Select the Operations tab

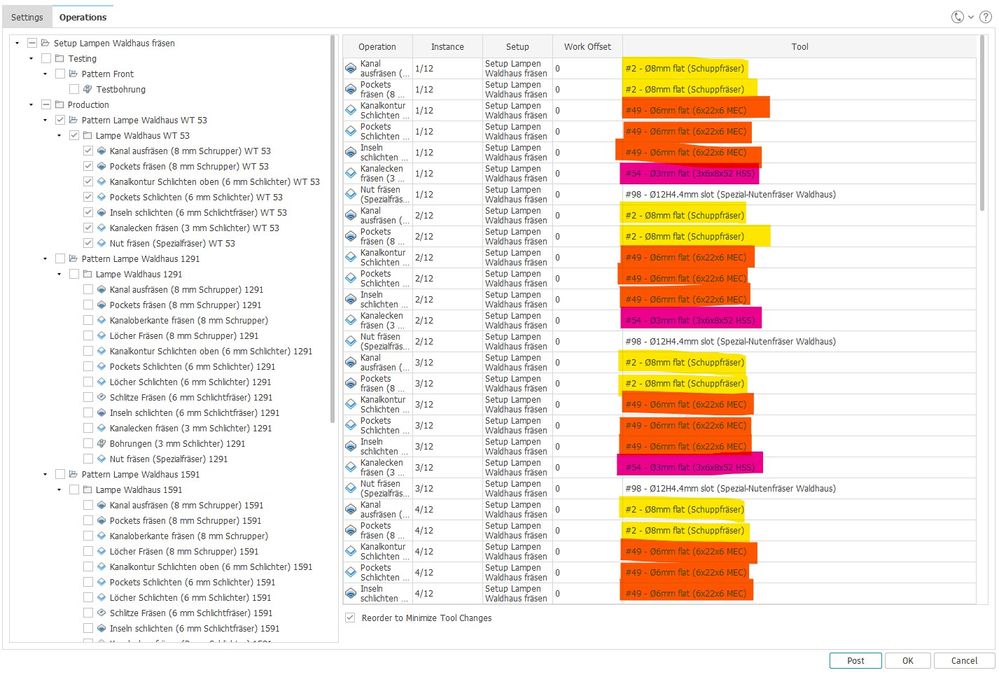(83, 17)
